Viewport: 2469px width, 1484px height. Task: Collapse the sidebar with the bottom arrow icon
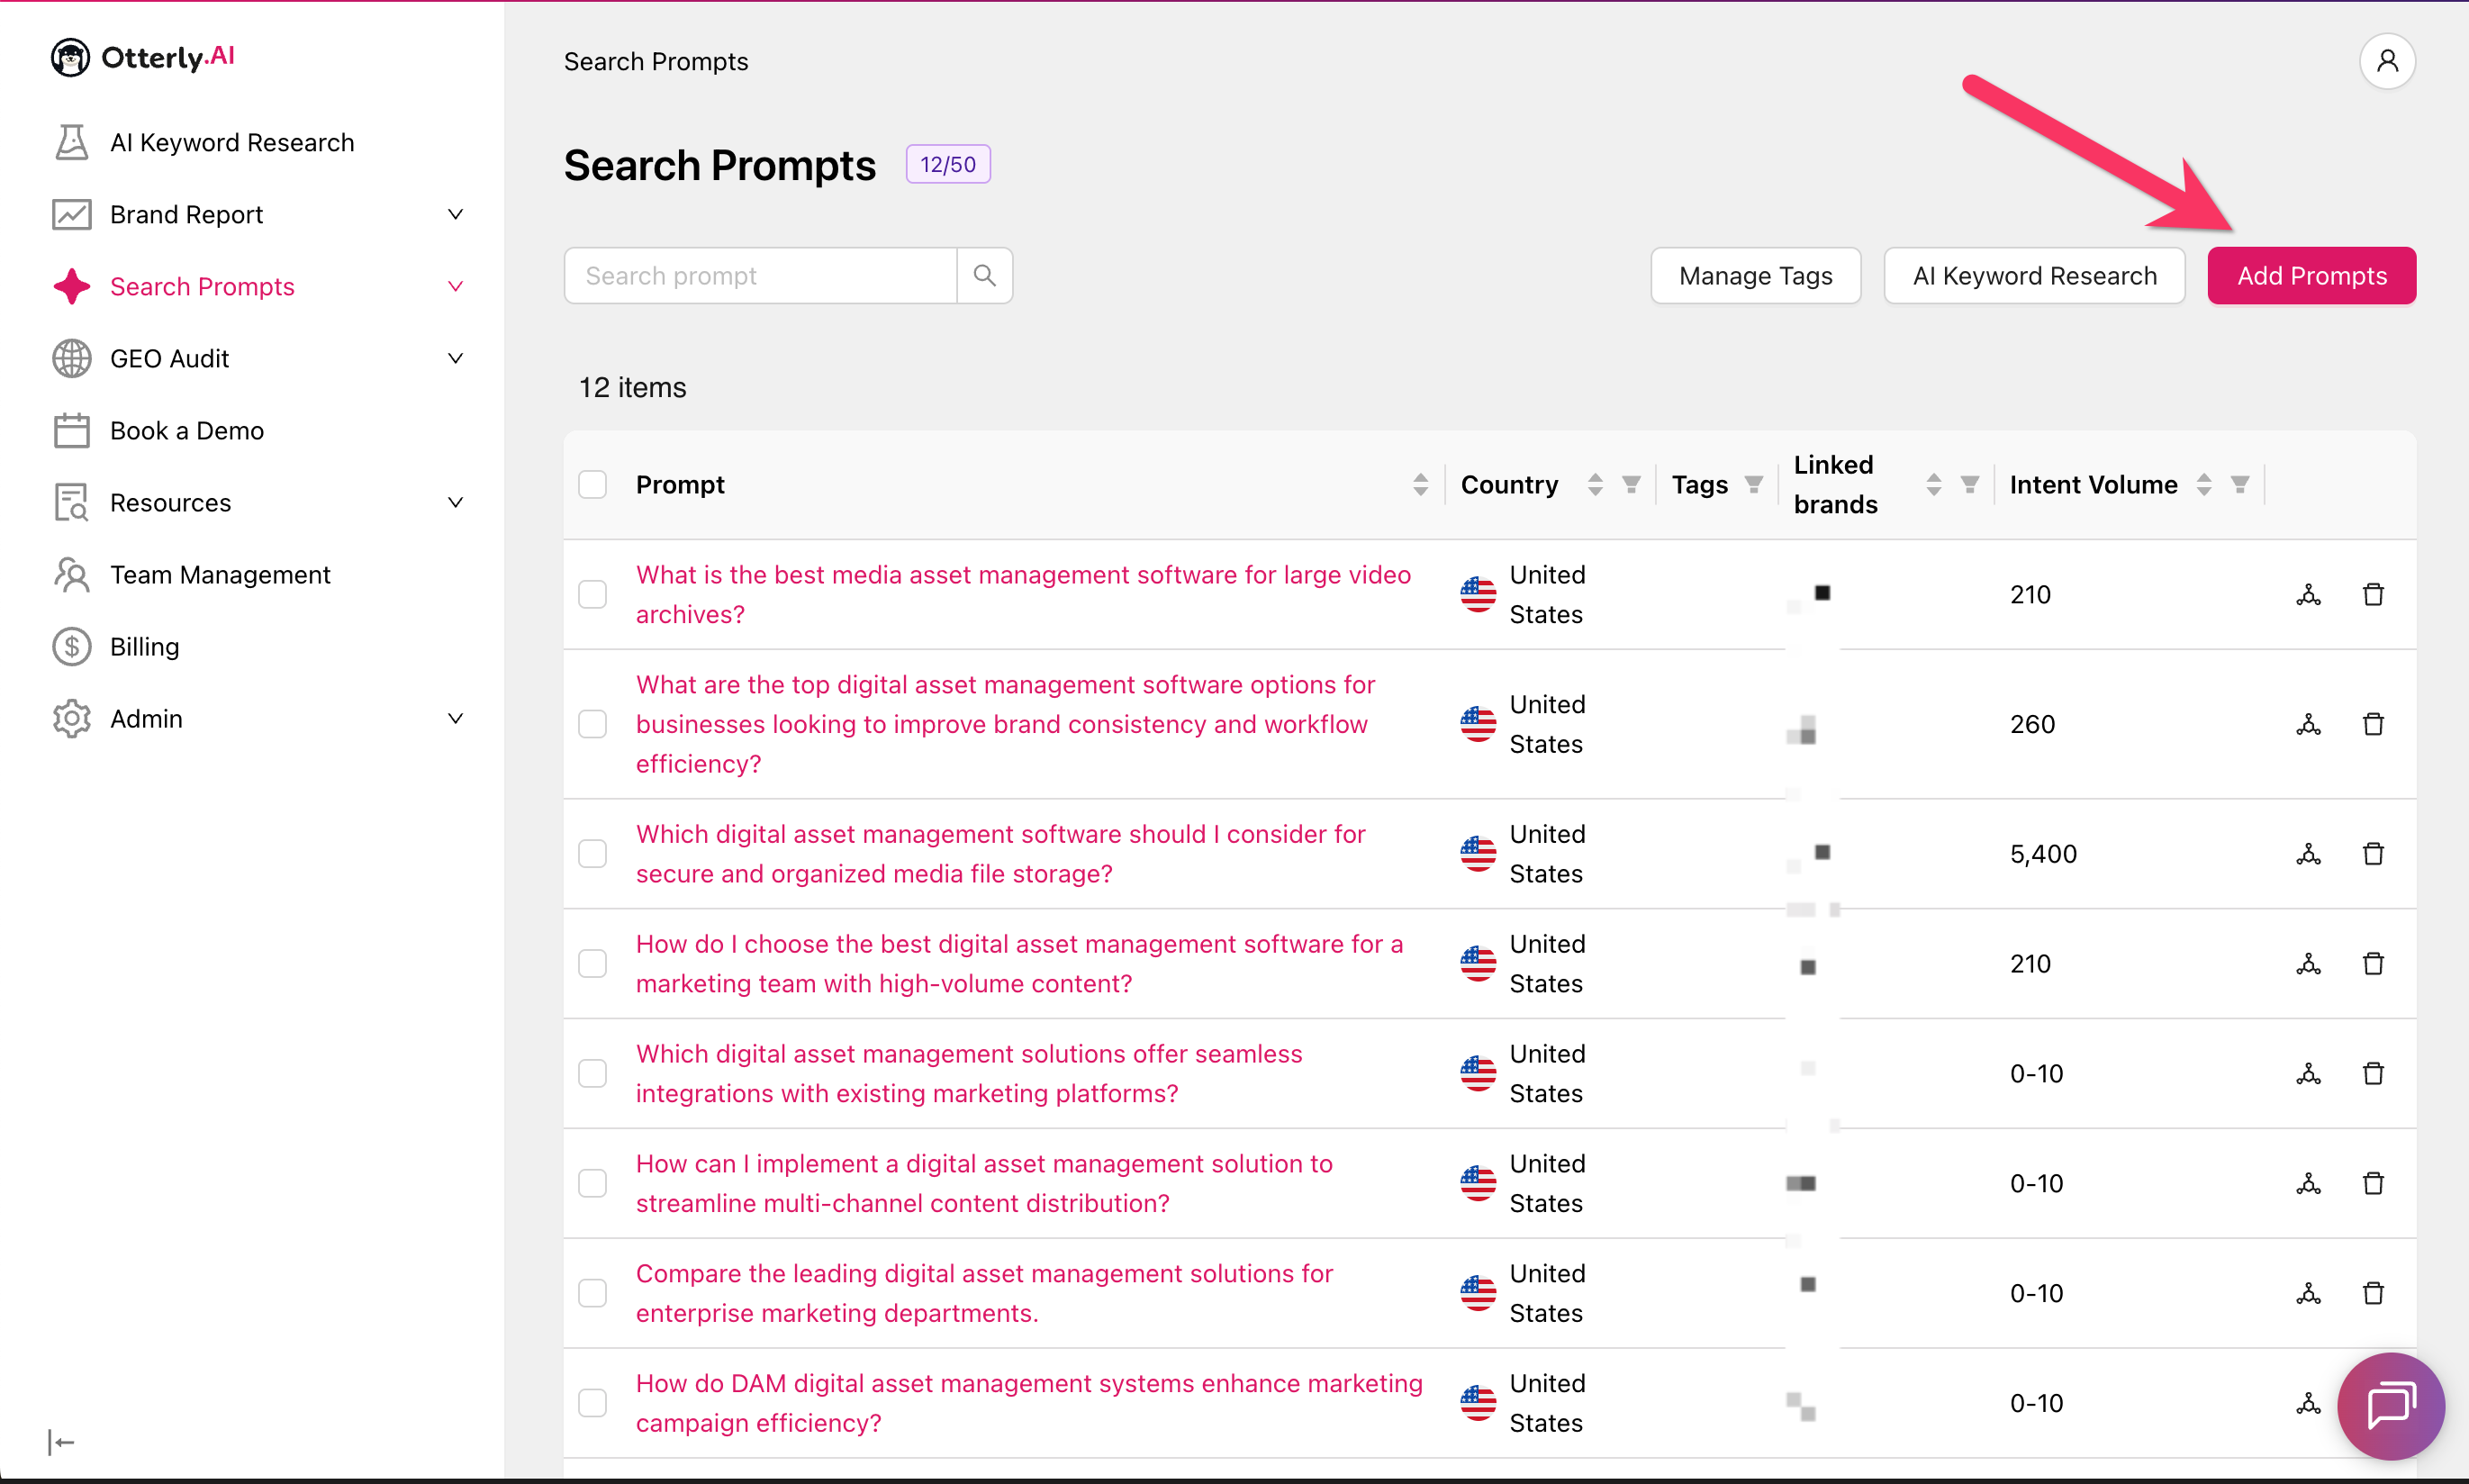61,1441
